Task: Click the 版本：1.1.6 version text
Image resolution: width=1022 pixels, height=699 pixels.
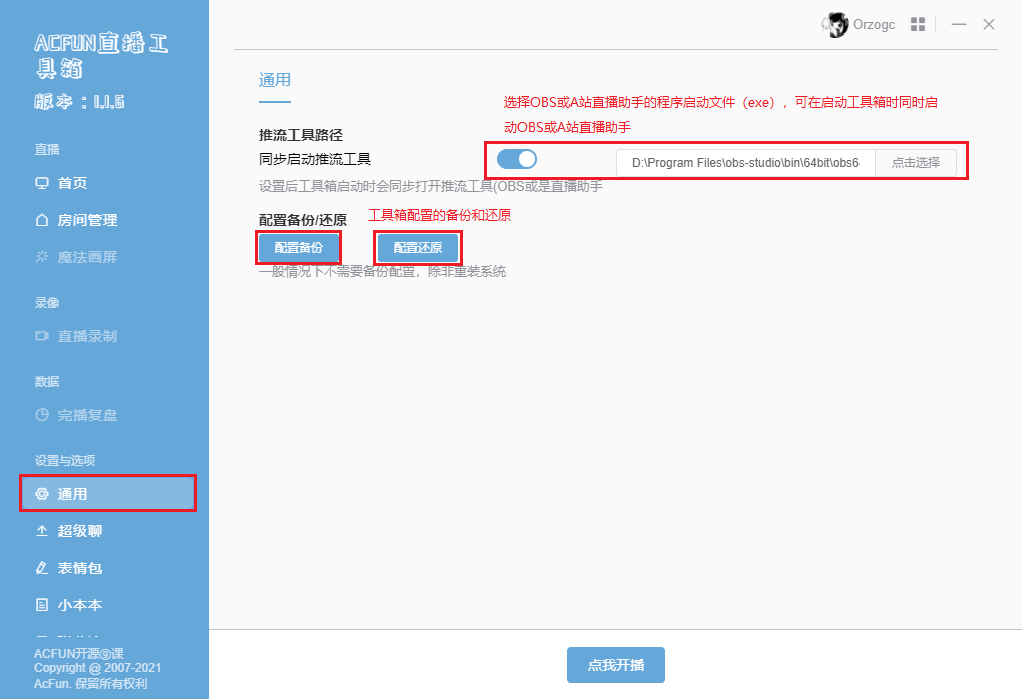Action: (79, 102)
